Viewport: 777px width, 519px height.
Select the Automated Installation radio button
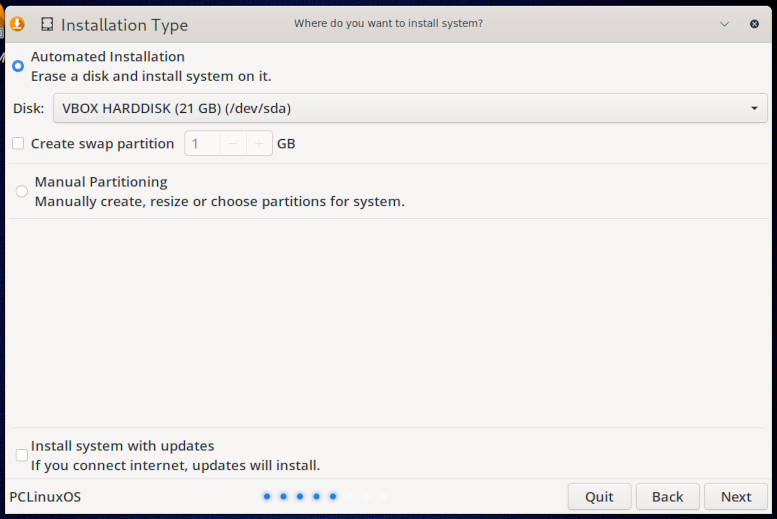pos(18,66)
